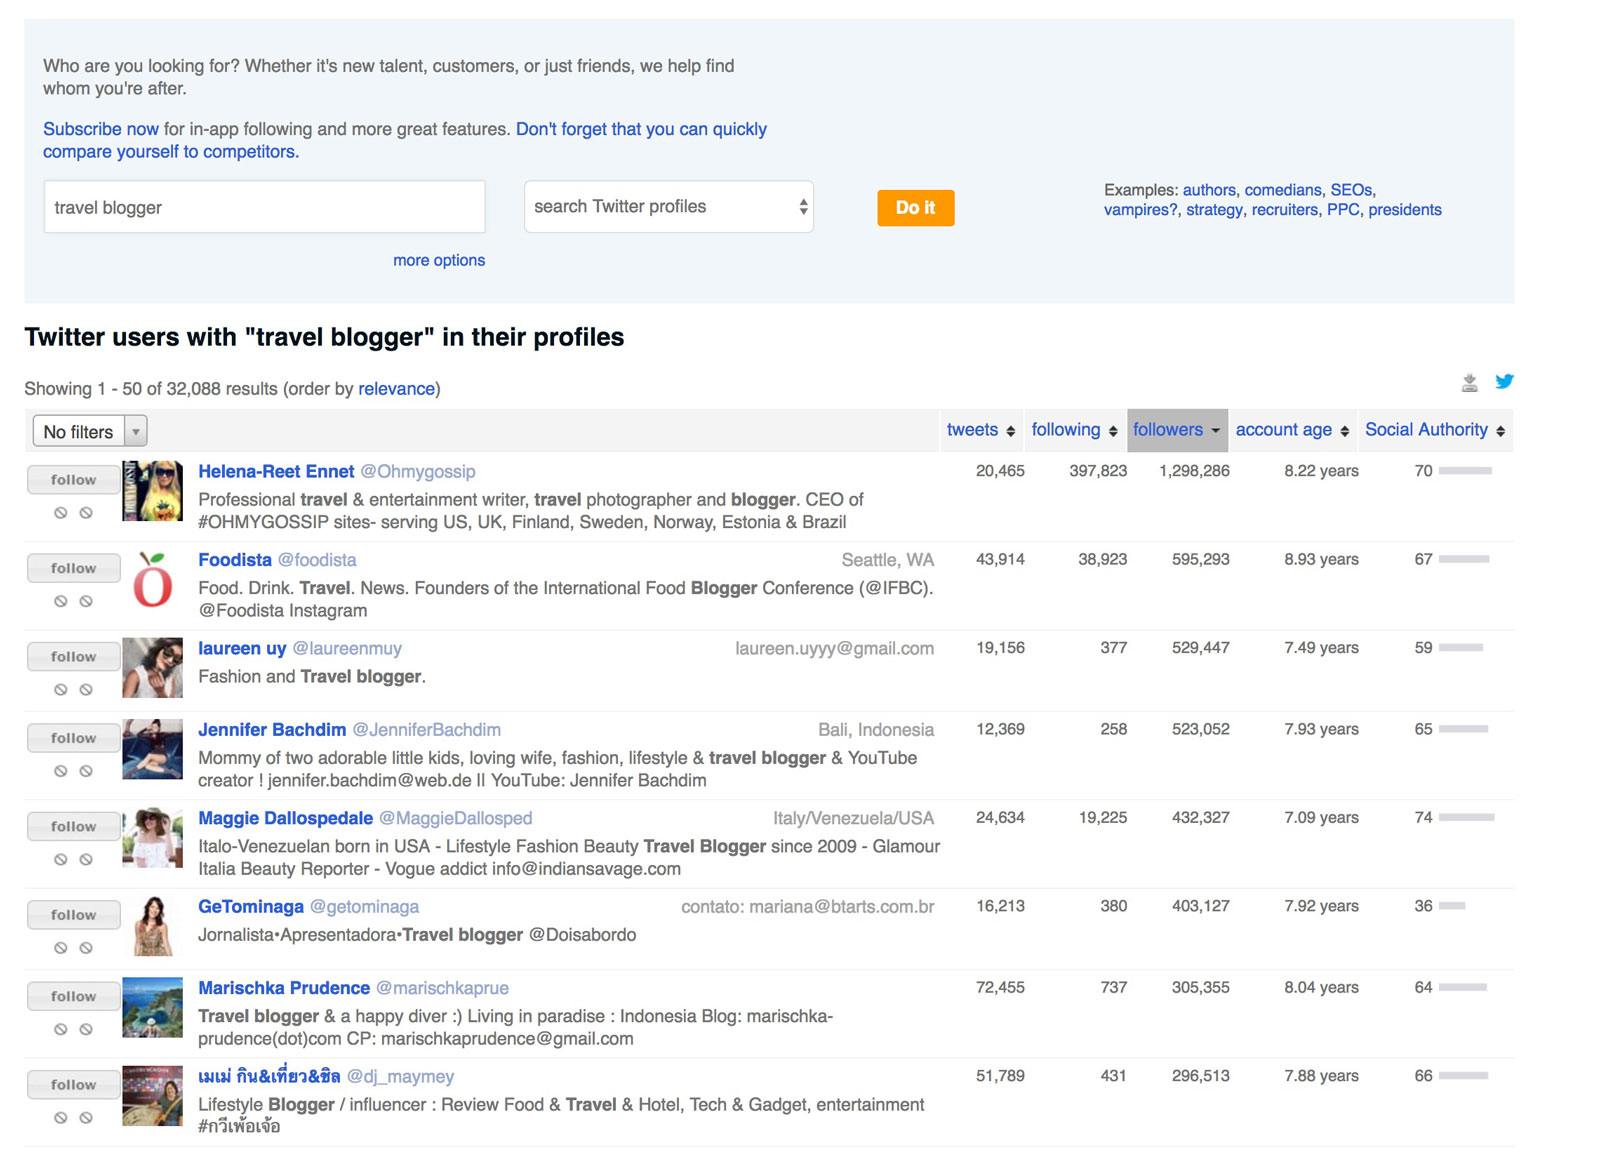Viewport: 1600px width, 1151px height.
Task: Open laureen uy's profile picture
Action: (152, 668)
